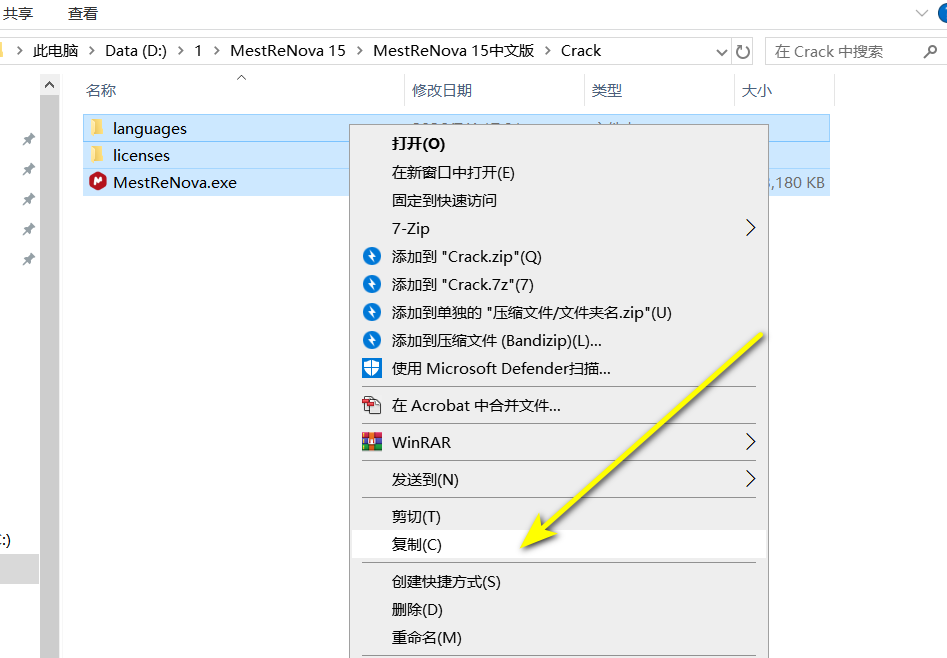Click the licenses folder icon
947x658 pixels.
pyautogui.click(x=97, y=155)
